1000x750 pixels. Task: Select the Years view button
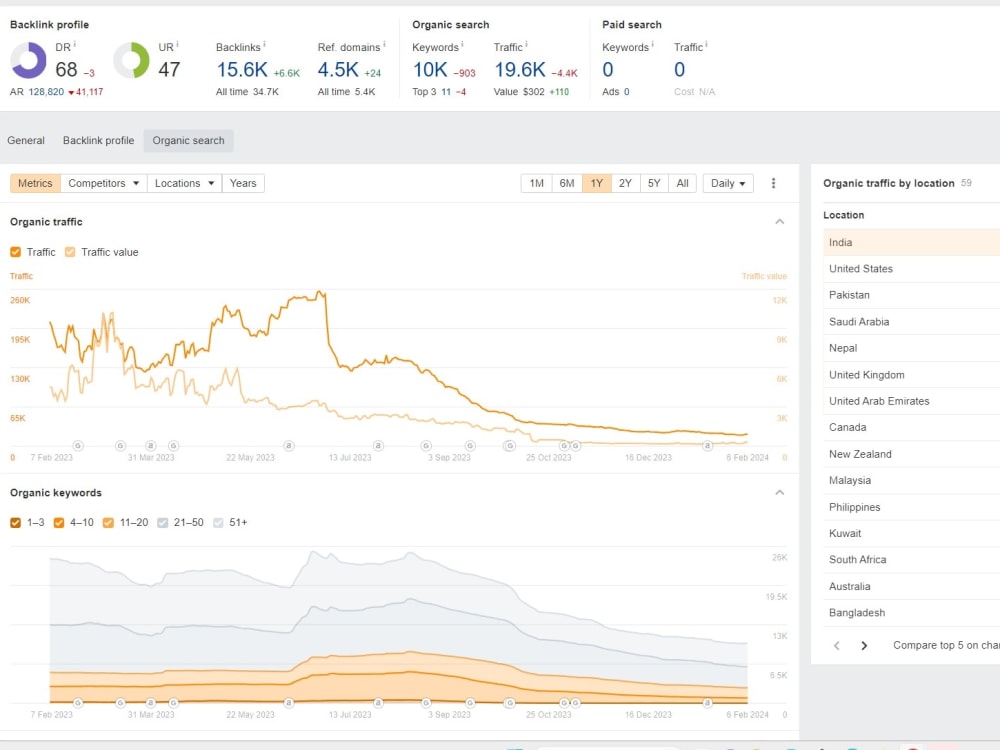pyautogui.click(x=243, y=183)
